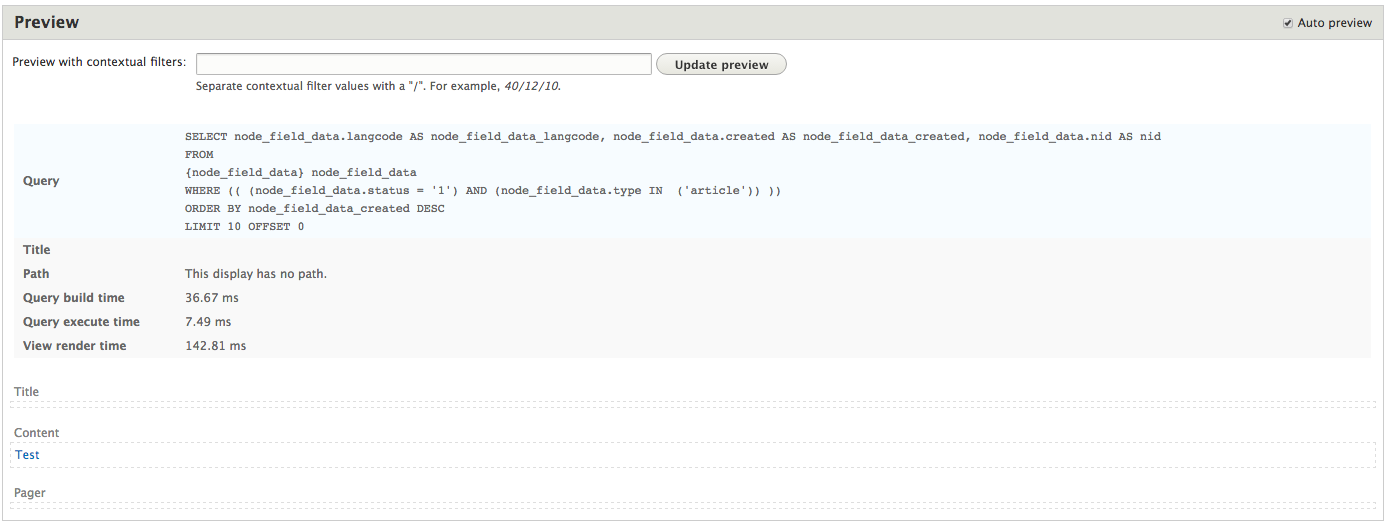The height and width of the screenshot is (529, 1392).
Task: Click the Query execute time value
Action: tap(208, 322)
